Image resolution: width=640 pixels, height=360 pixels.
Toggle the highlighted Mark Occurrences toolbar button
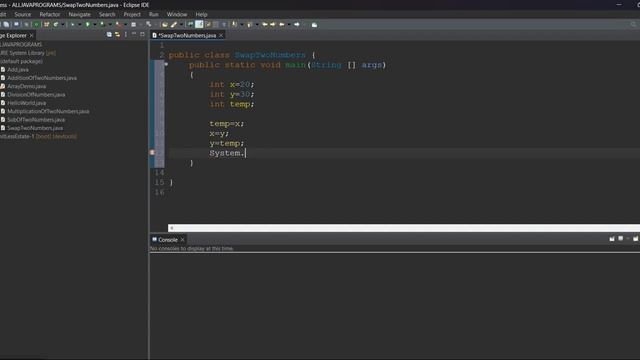point(199,24)
